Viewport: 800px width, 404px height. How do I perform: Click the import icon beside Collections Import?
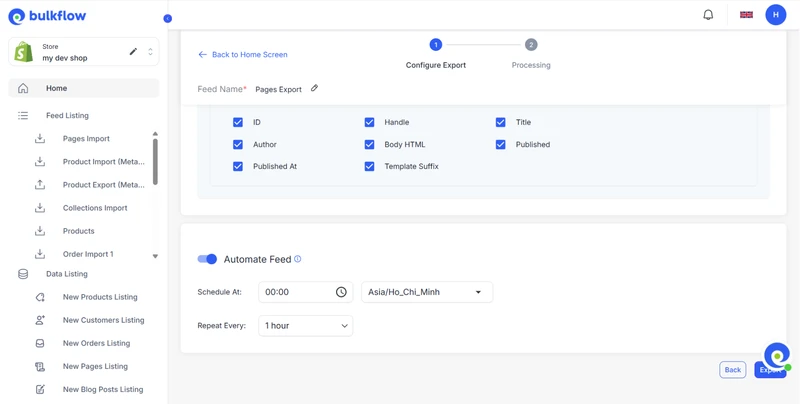[40, 208]
